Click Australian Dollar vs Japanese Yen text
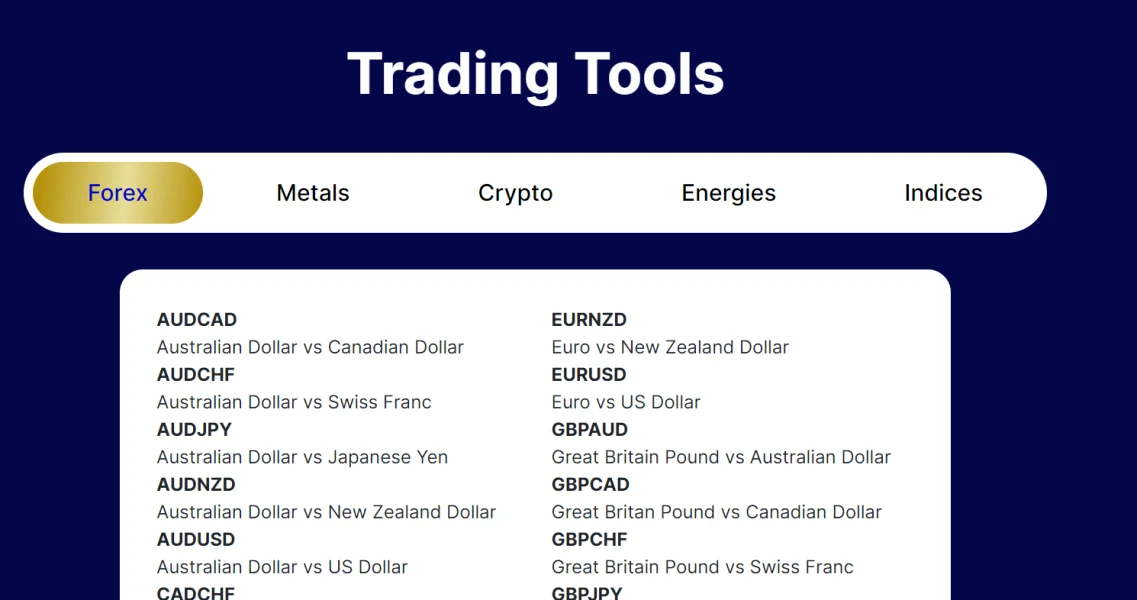The image size is (1137, 600). (302, 457)
